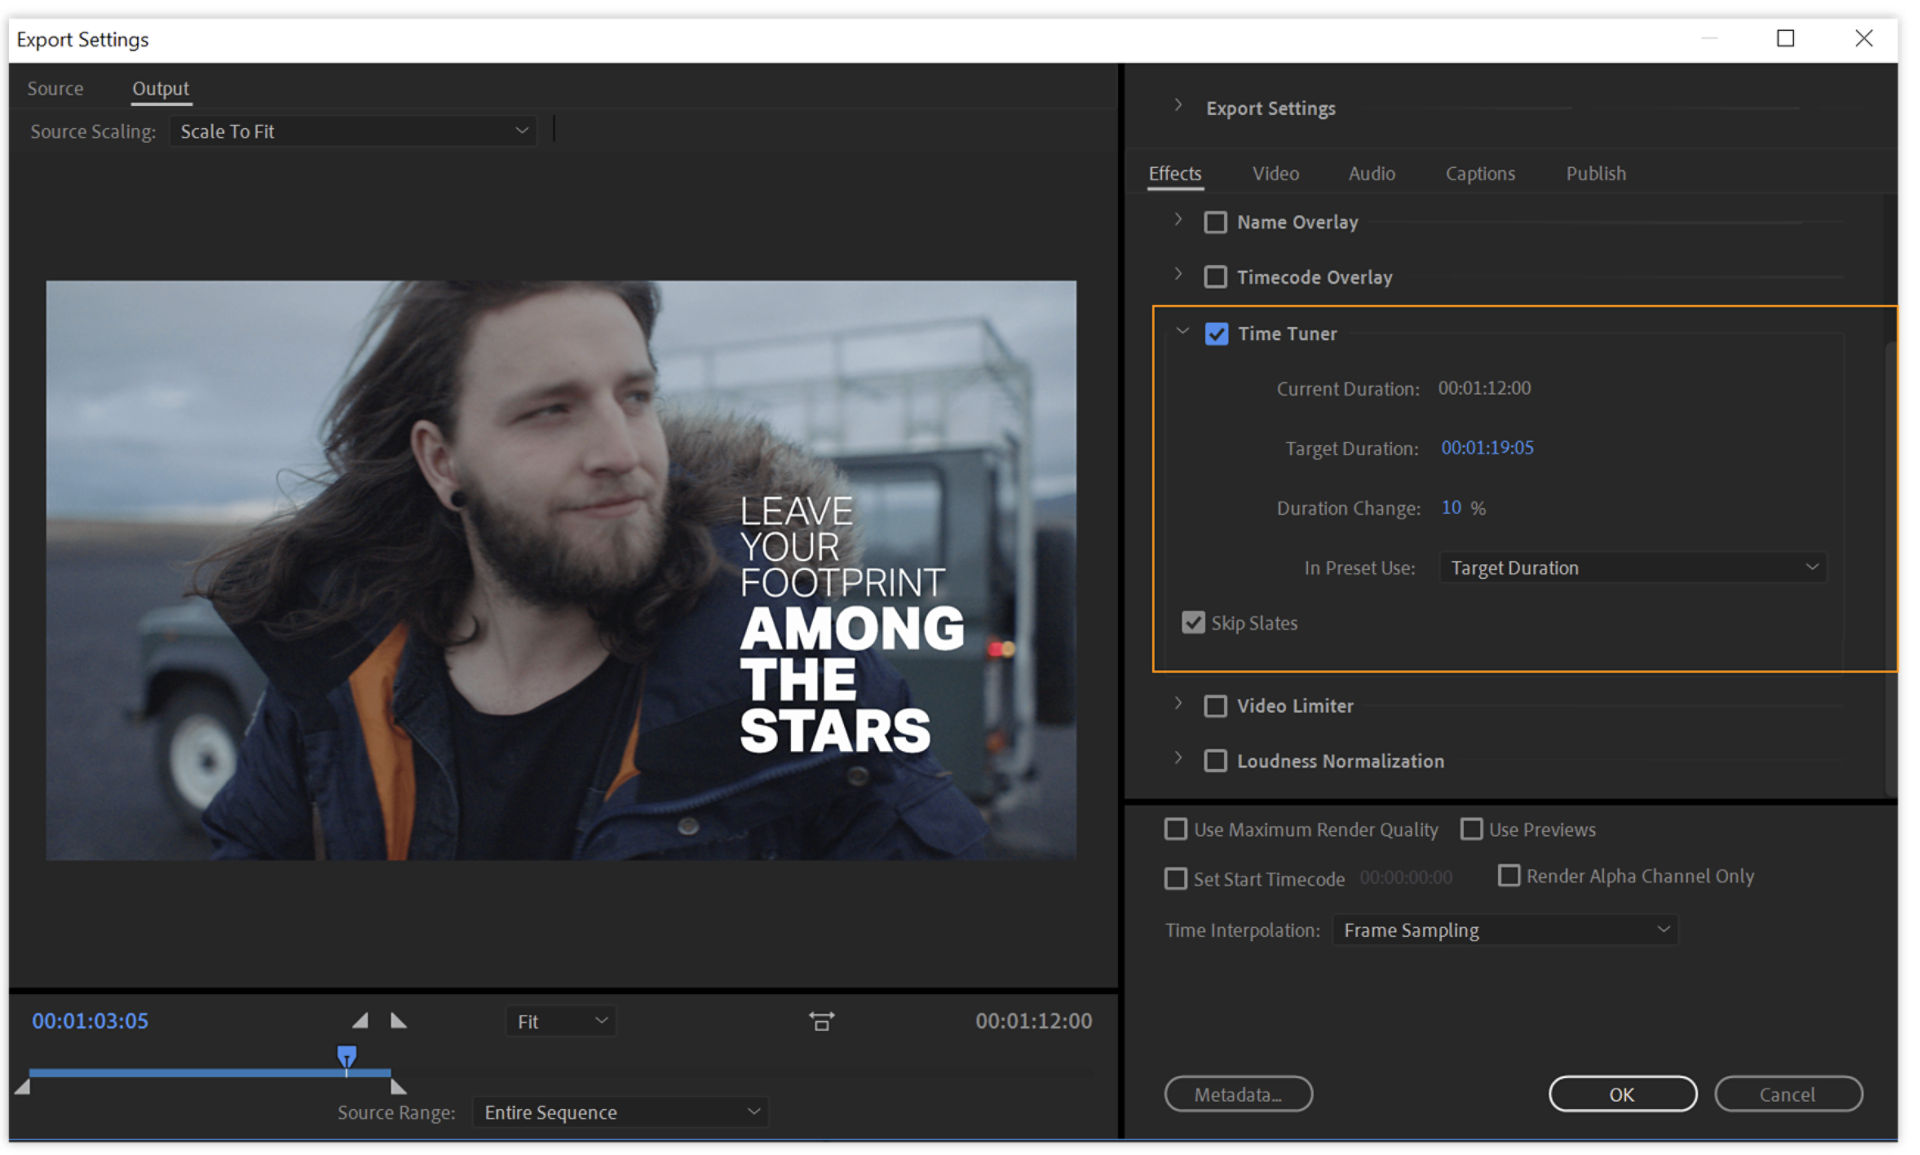Click the aspect ratio correction icon
The width and height of the screenshot is (1920, 1155).
click(821, 1021)
